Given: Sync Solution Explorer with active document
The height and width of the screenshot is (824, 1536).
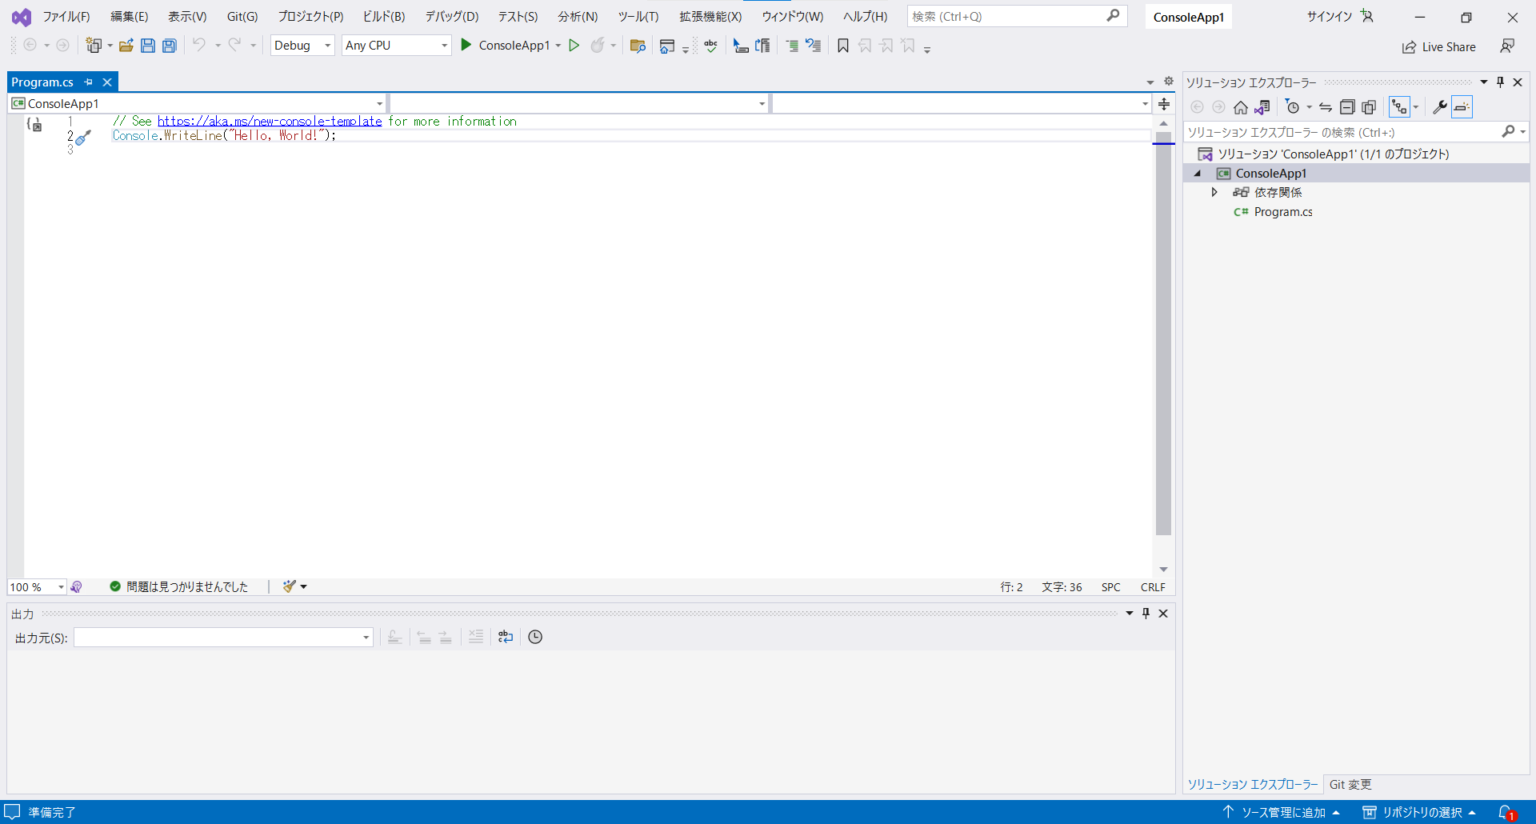Looking at the screenshot, I should coord(1326,107).
